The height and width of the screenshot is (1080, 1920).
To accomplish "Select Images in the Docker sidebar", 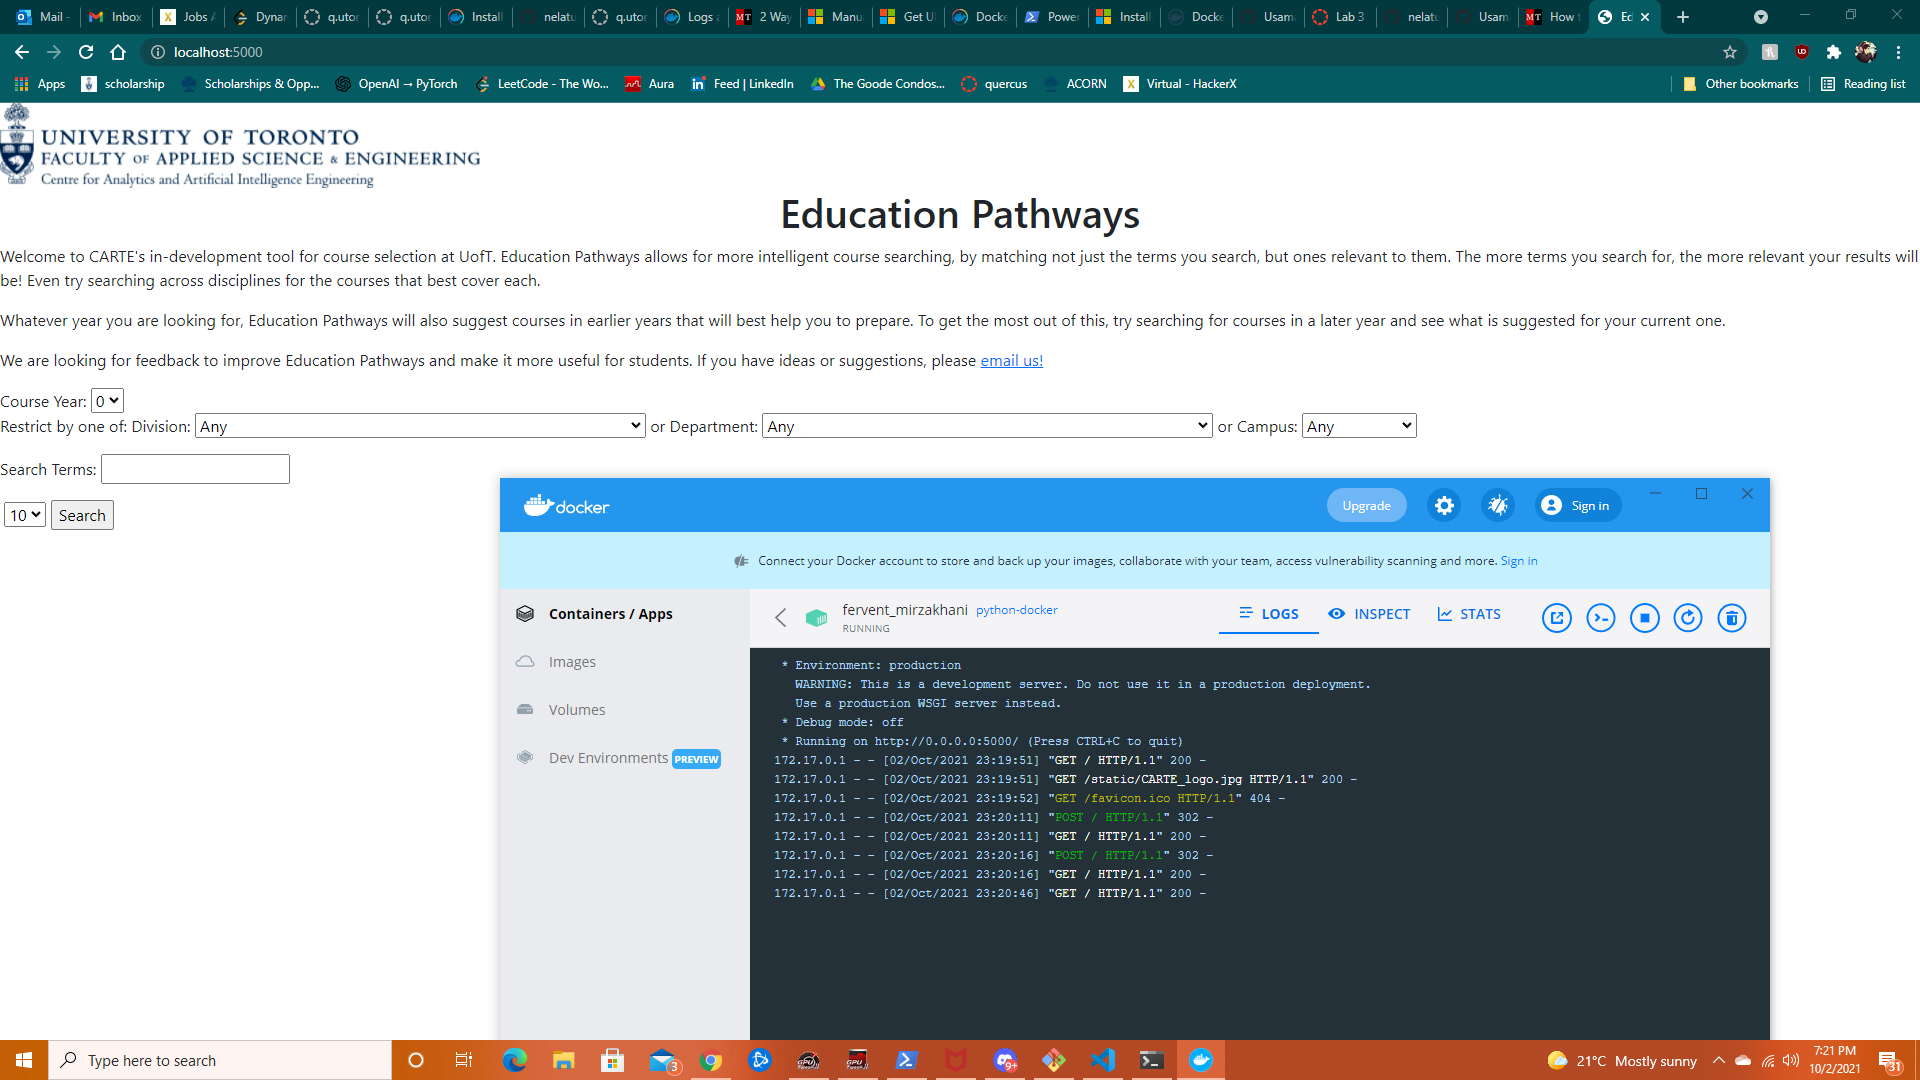I will (x=572, y=661).
